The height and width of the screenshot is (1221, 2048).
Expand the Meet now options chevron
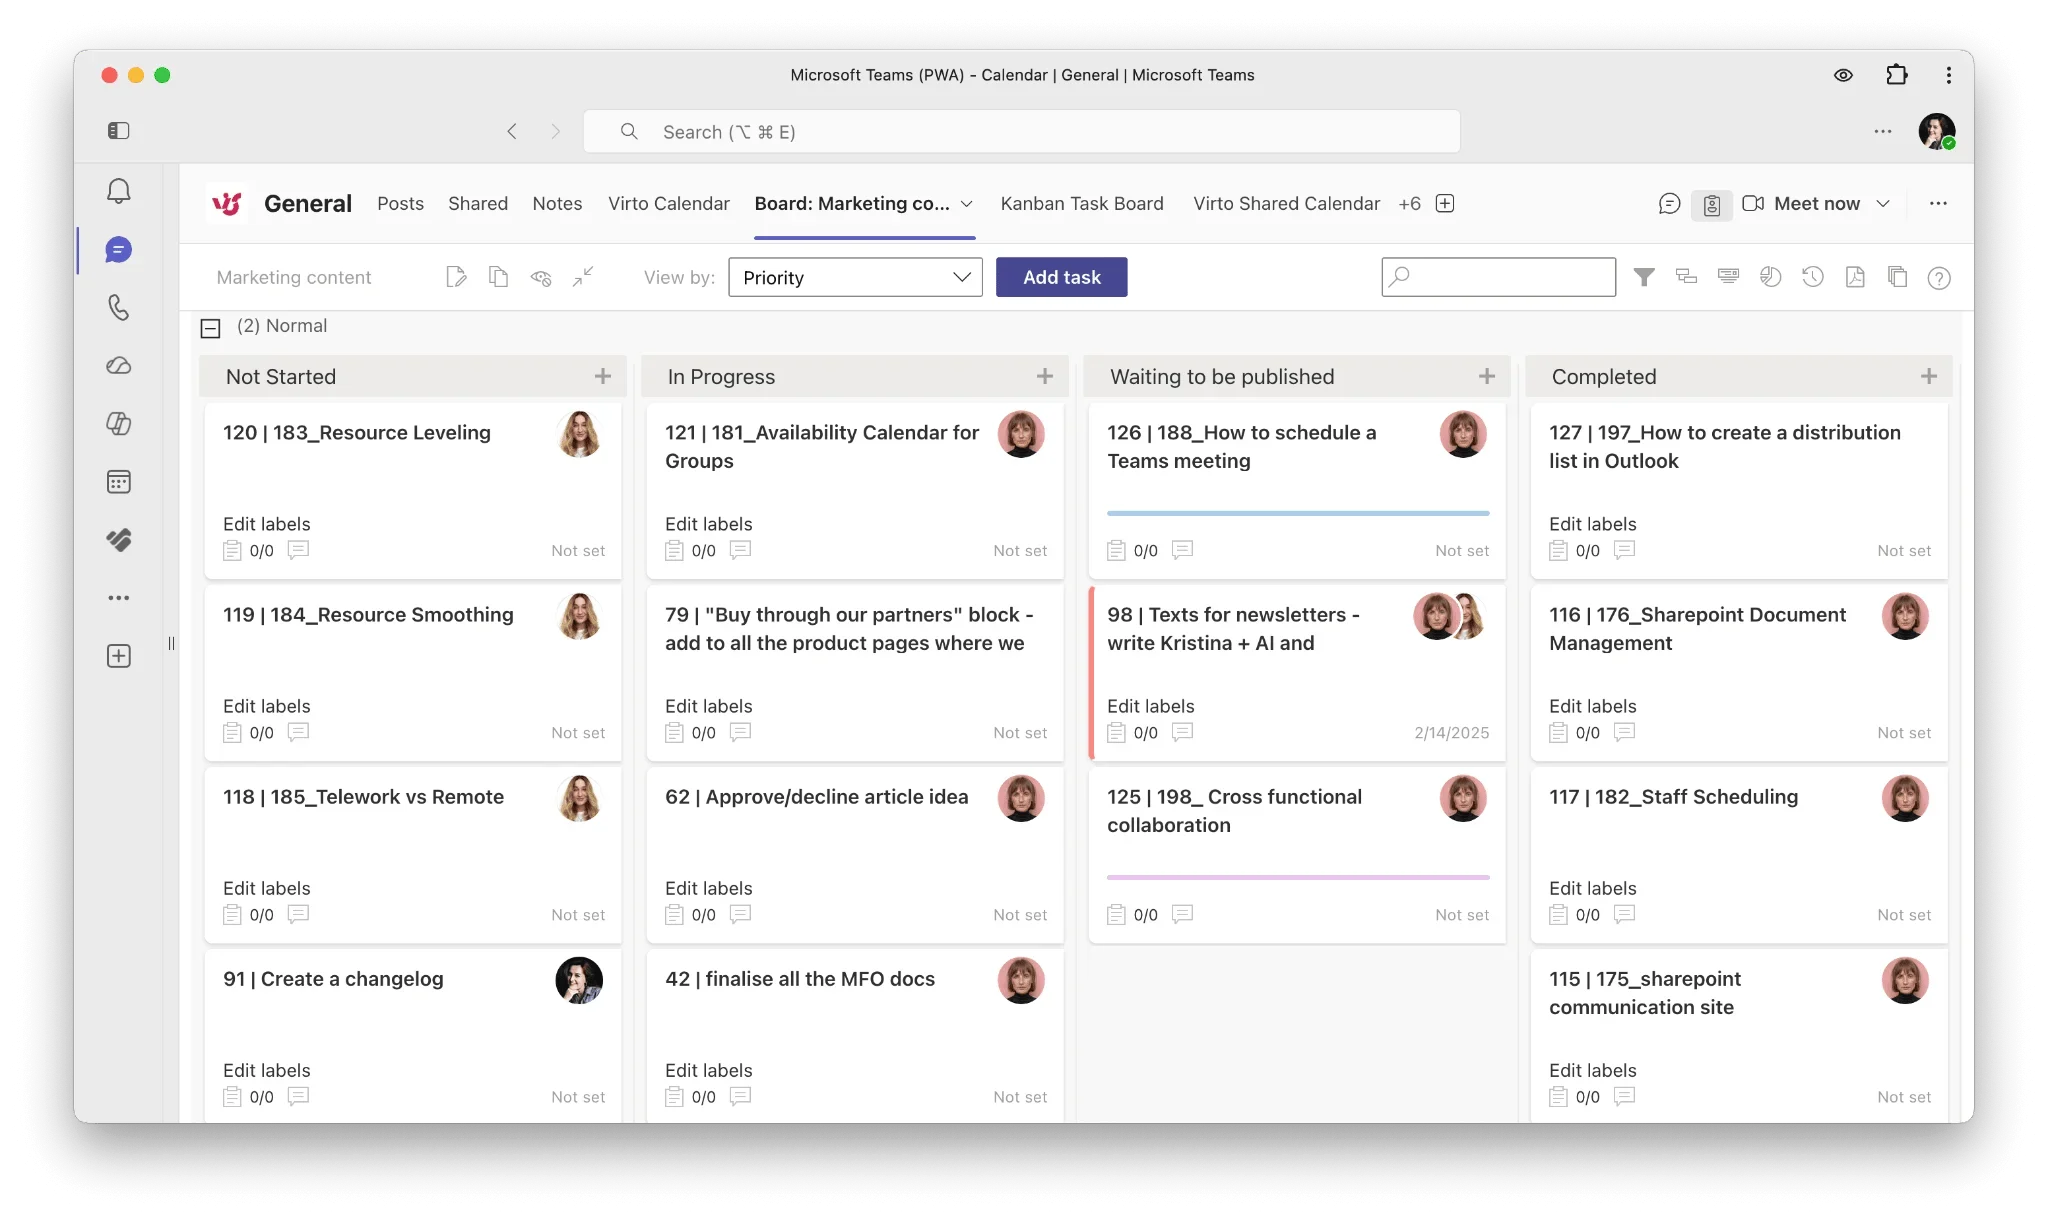[x=1883, y=204]
